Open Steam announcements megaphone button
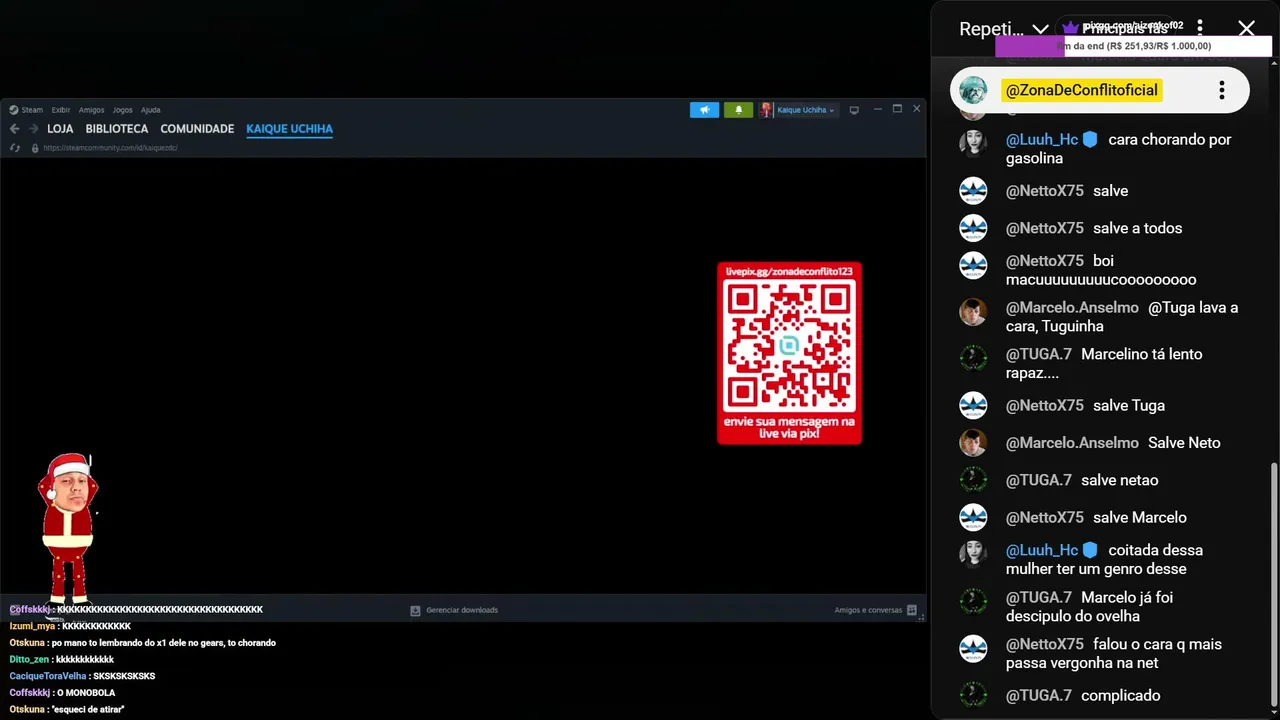The image size is (1280, 720). tap(704, 110)
